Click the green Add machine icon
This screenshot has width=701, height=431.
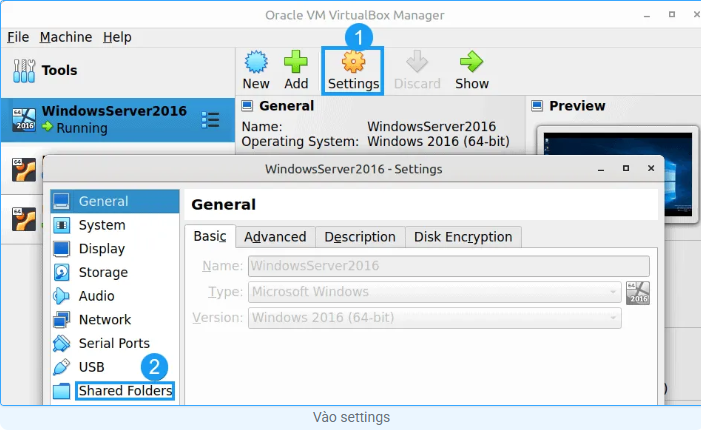296,62
